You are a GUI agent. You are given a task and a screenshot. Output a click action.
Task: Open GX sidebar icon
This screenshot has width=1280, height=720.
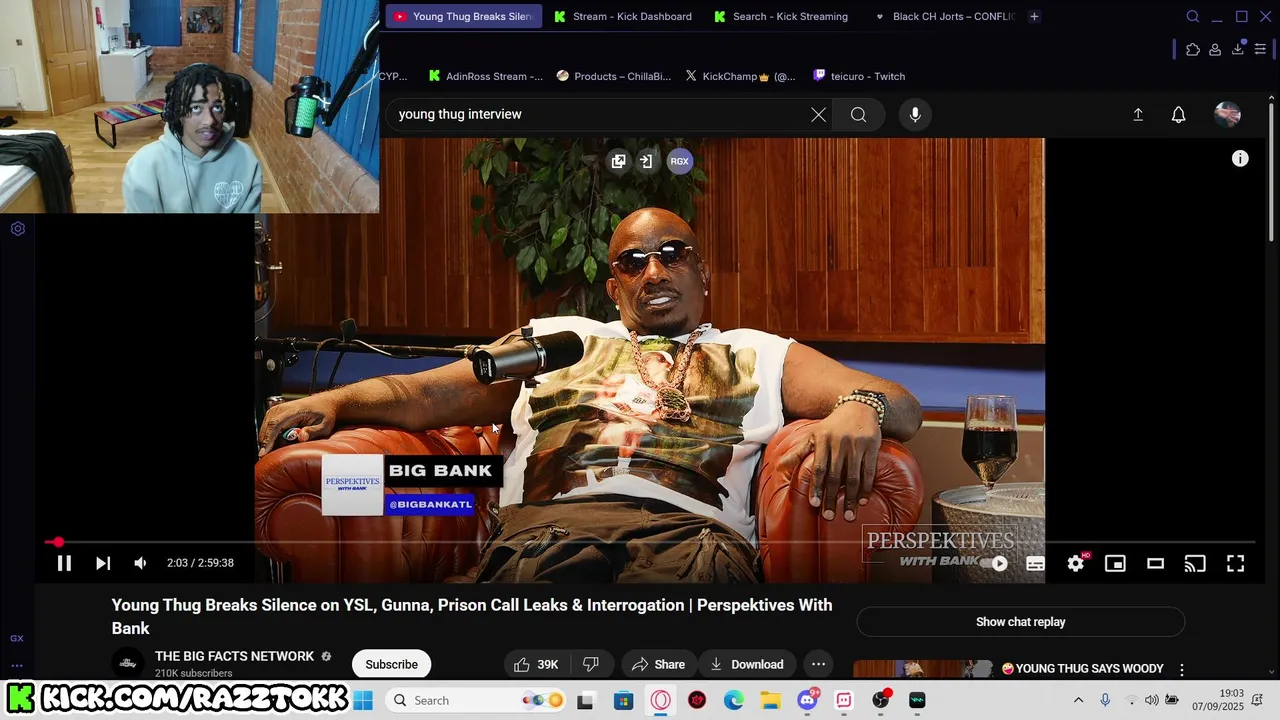point(17,638)
